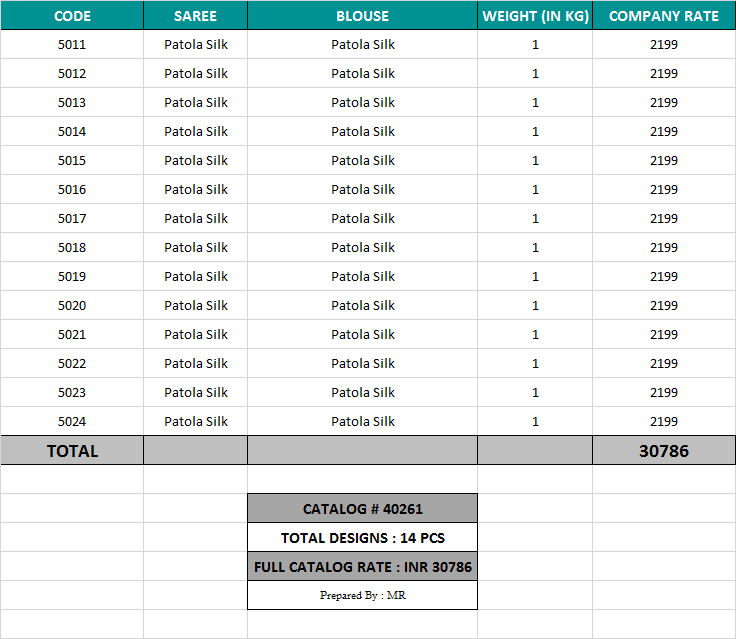Click the BLOUSE column header
The height and width of the screenshot is (639, 736).
pyautogui.click(x=362, y=16)
